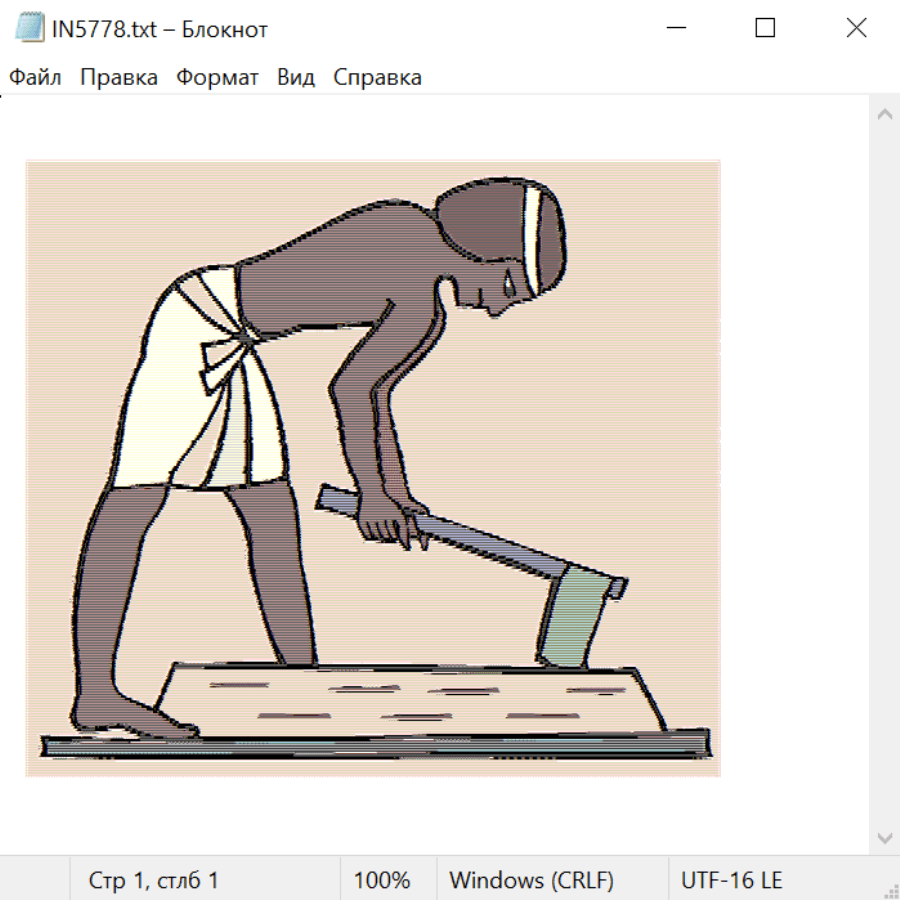Click the Windows (CRLF) status indicator
Image resolution: width=900 pixels, height=900 pixels.
pos(531,881)
